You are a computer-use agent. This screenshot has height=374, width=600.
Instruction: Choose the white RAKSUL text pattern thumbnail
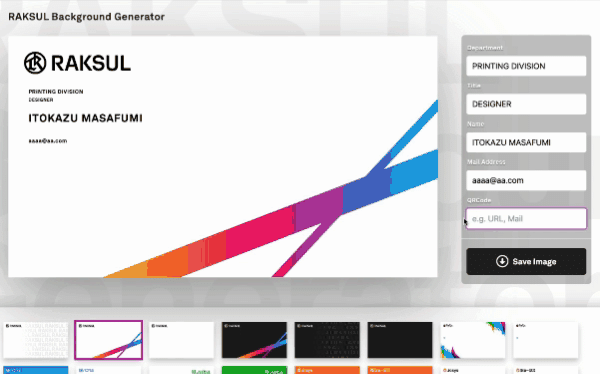[x=36, y=340]
